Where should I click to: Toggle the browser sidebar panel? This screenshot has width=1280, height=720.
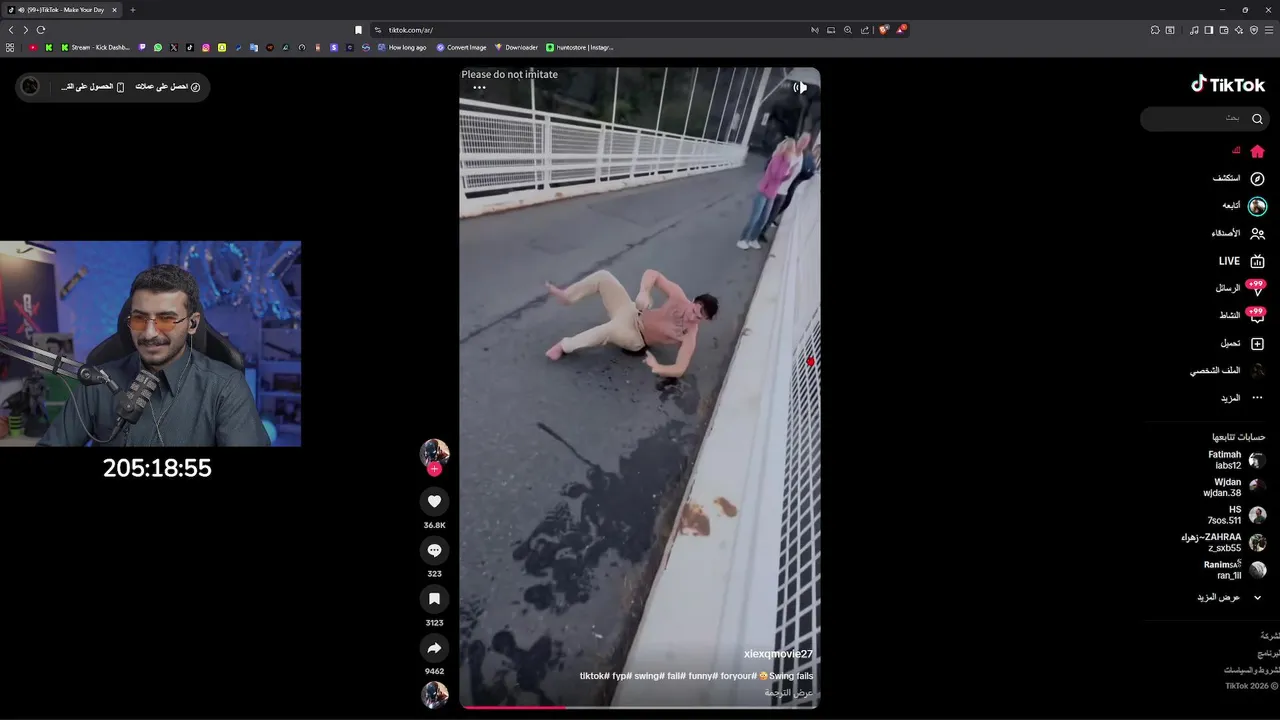pyautogui.click(x=1209, y=30)
